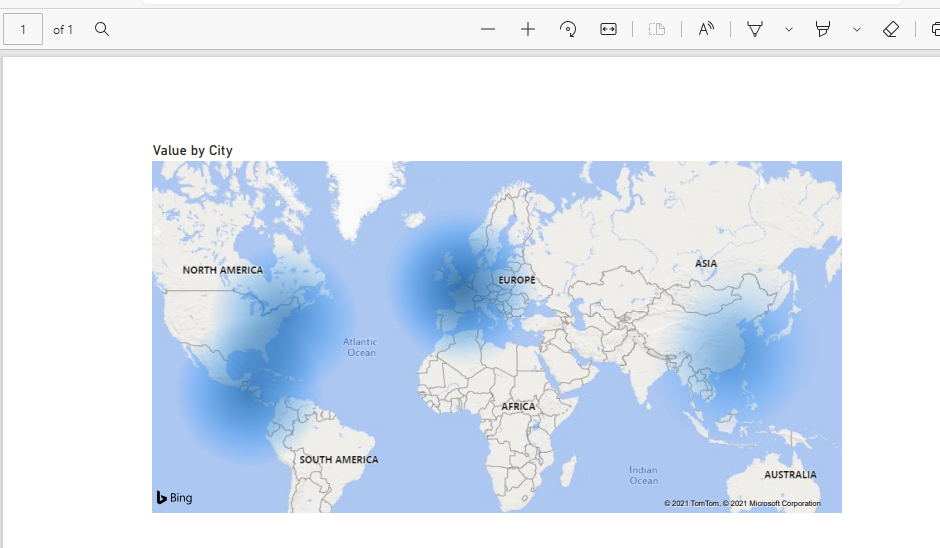The height and width of the screenshot is (548, 940).
Task: Zoom out using the minus icon
Action: pos(488,29)
